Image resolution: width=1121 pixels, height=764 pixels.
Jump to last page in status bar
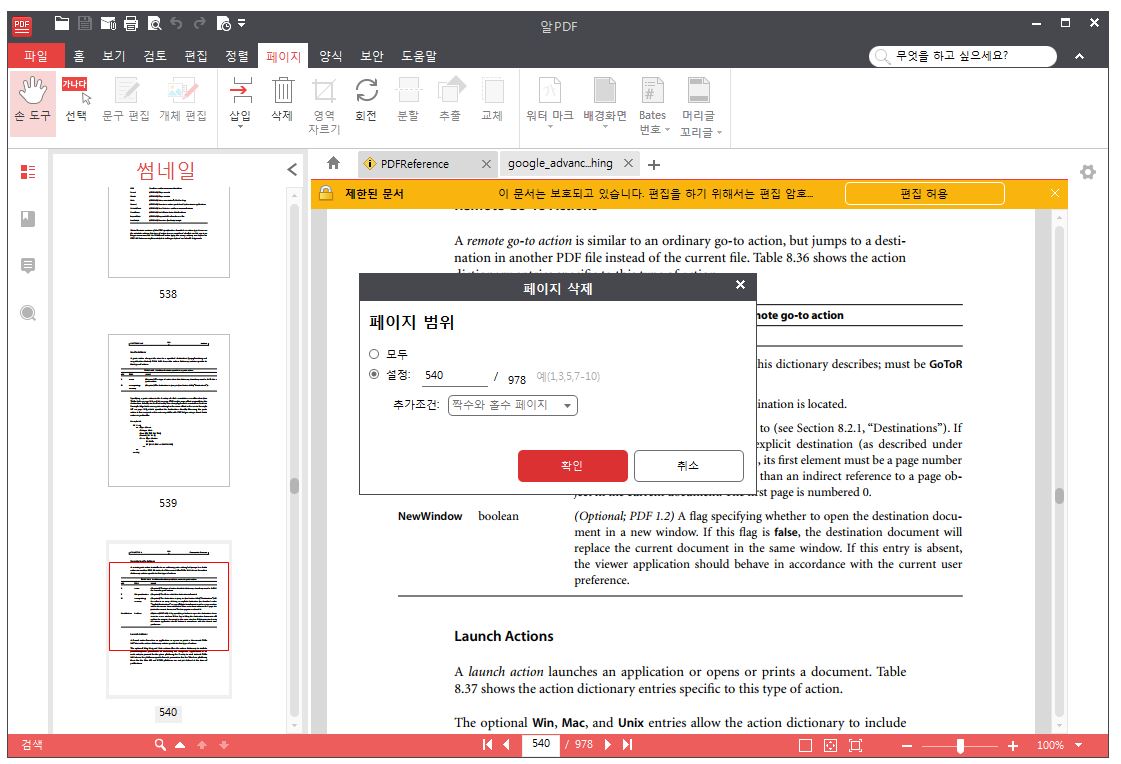click(627, 745)
